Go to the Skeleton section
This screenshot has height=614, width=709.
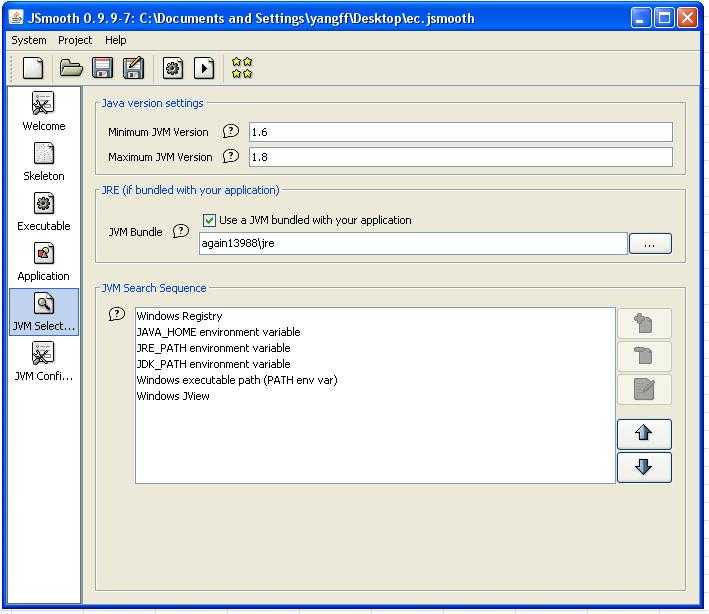pos(43,161)
